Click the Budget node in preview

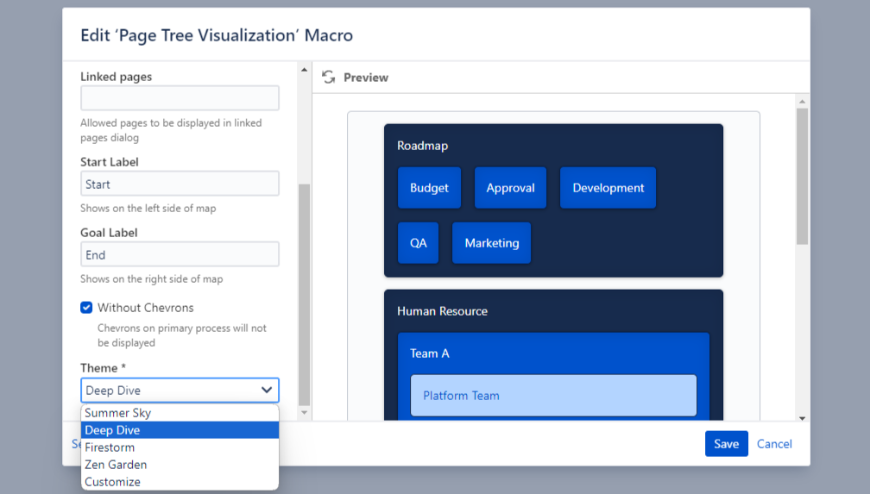click(x=429, y=188)
